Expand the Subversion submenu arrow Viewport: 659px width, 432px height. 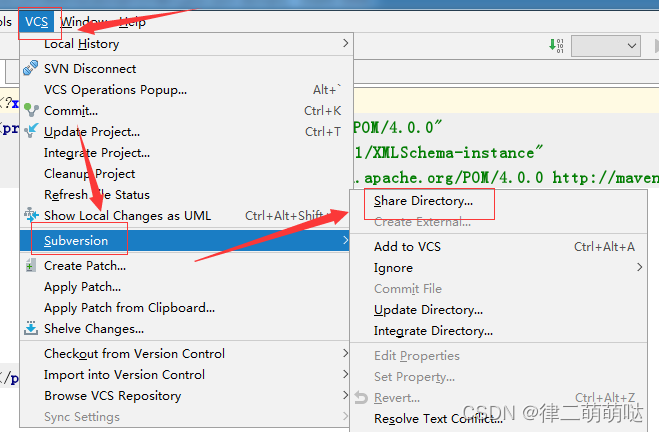[x=345, y=240]
